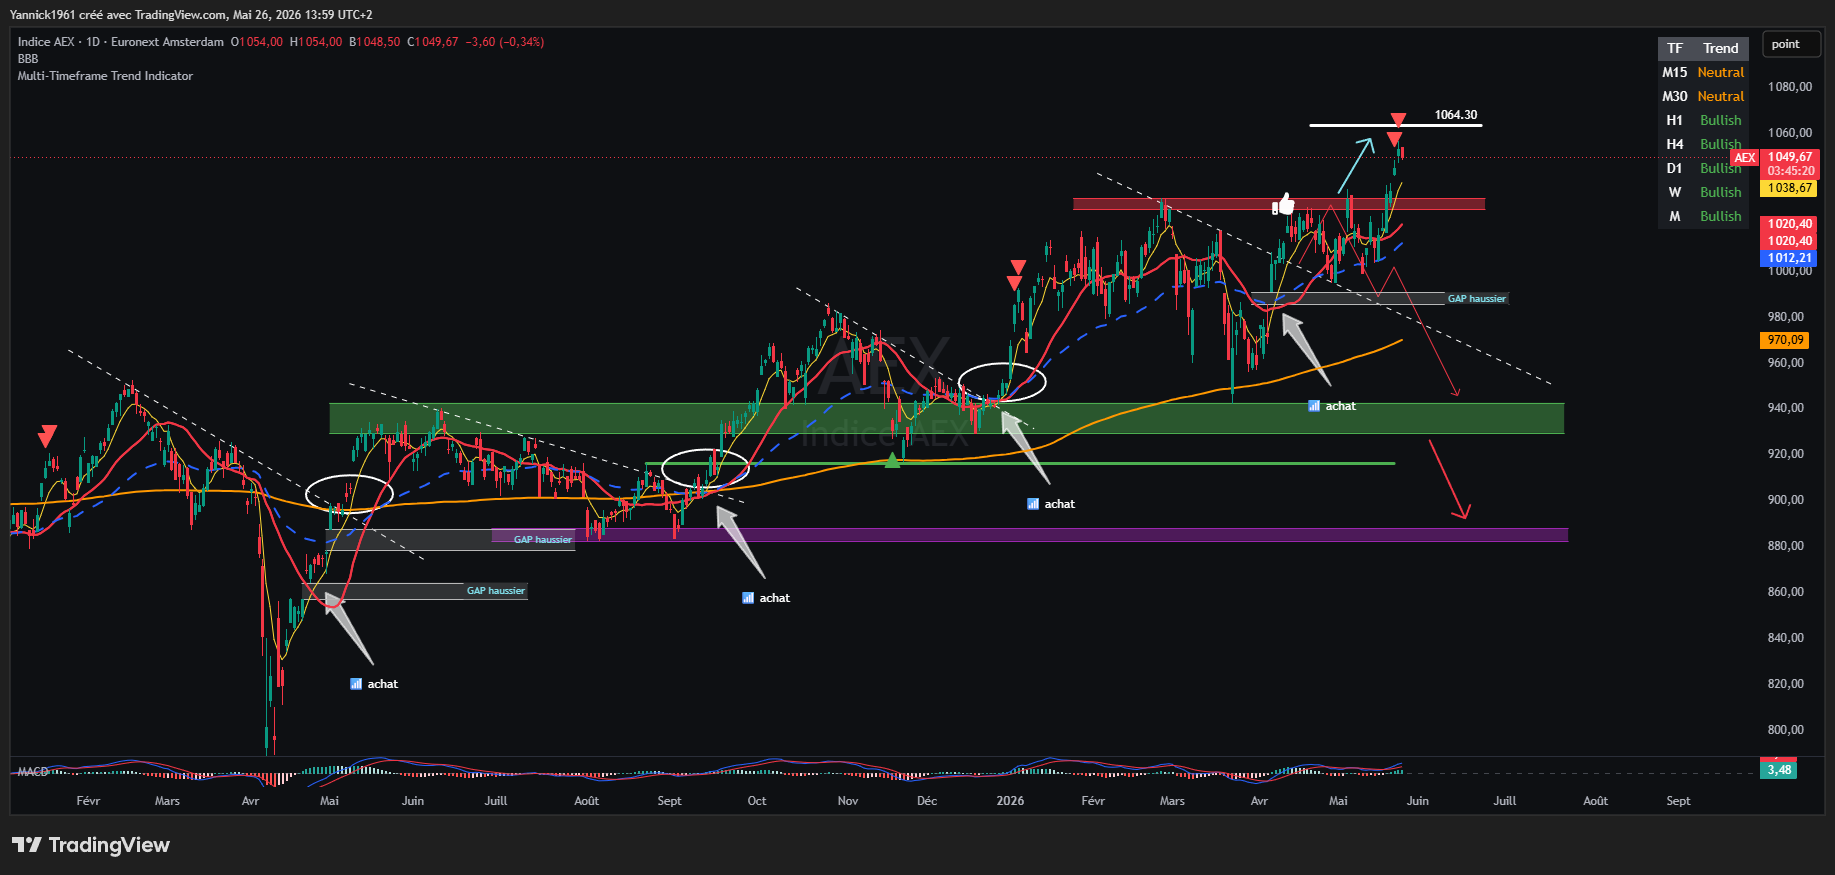Image resolution: width=1835 pixels, height=875 pixels.
Task: Click the green up-triangle marker on the orange average
Action: pyautogui.click(x=892, y=460)
